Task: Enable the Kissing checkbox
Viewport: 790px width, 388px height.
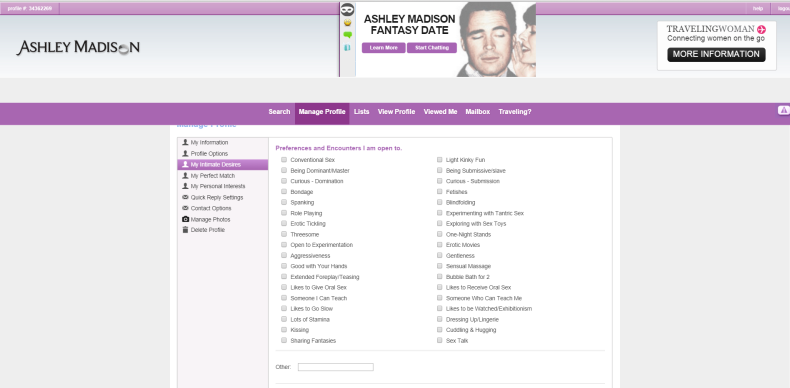Action: (x=284, y=330)
